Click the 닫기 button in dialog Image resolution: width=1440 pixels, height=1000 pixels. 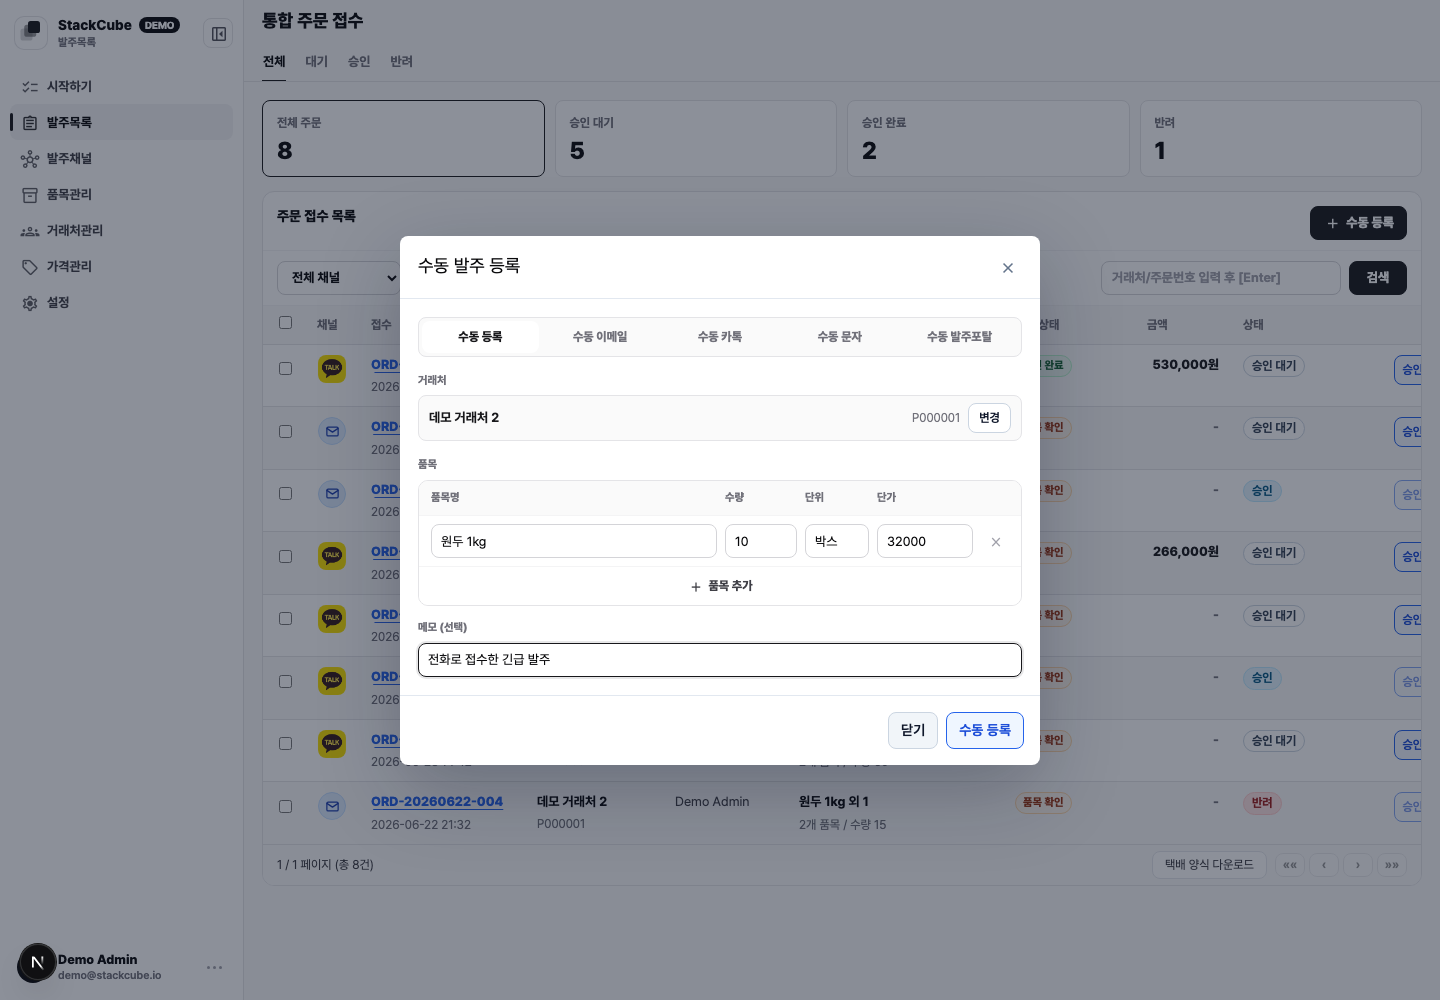click(913, 730)
